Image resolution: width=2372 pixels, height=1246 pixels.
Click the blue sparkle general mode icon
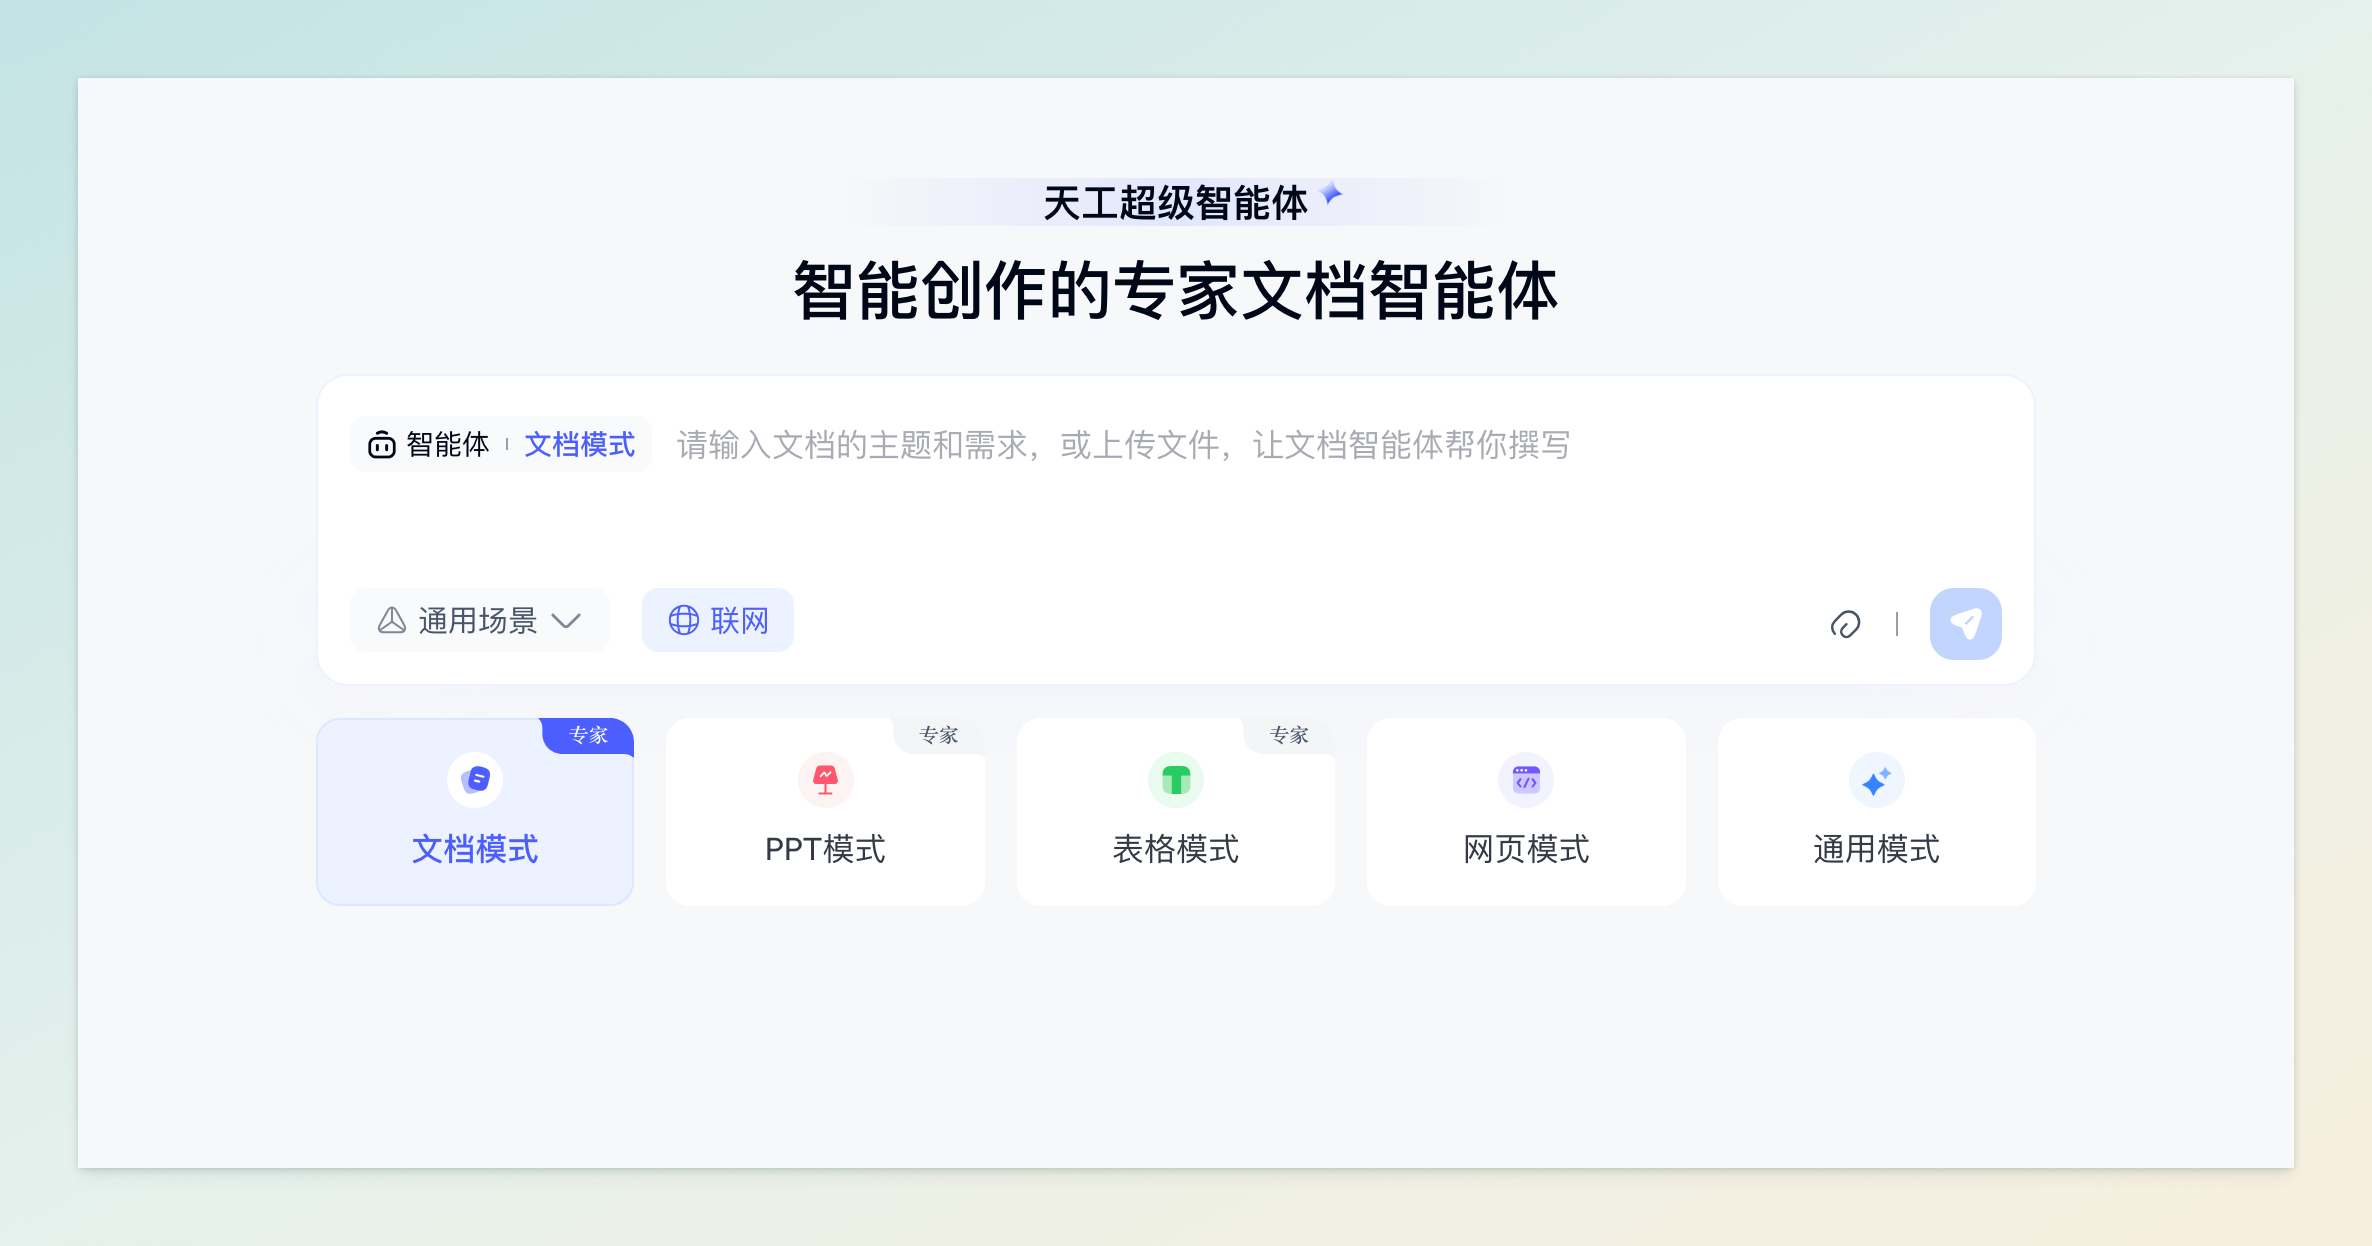coord(1876,779)
